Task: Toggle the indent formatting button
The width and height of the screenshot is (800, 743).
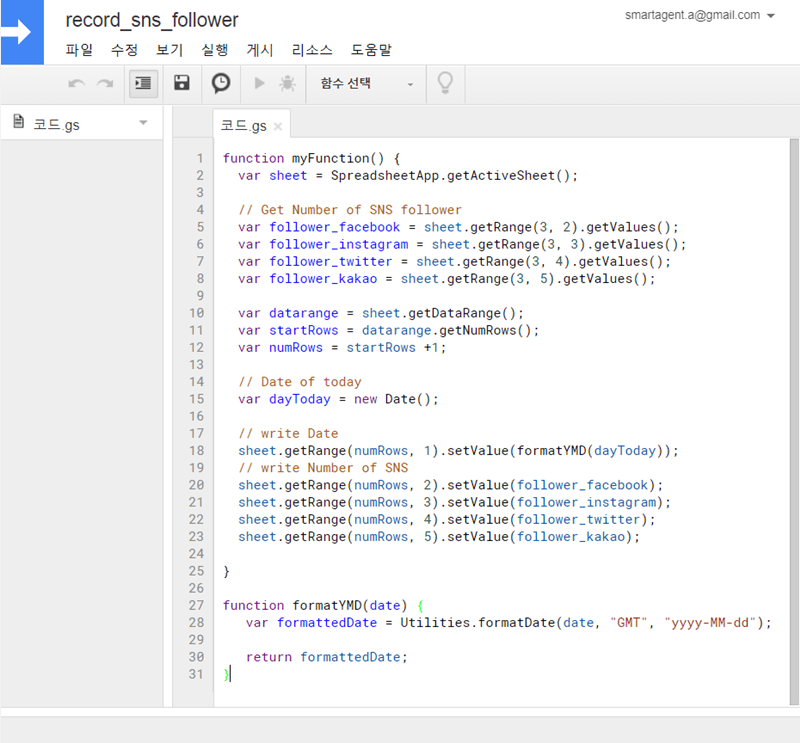Action: click(x=143, y=84)
